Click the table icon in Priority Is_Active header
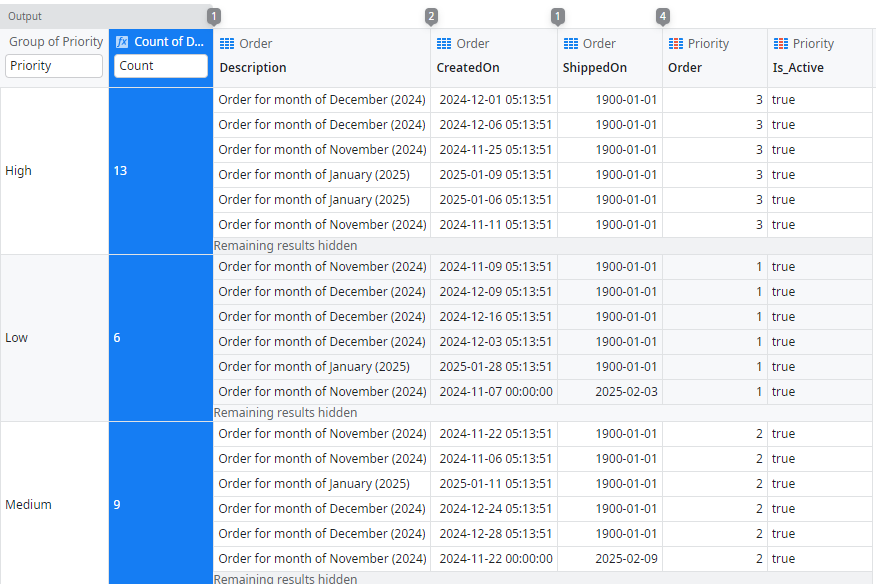 (781, 44)
